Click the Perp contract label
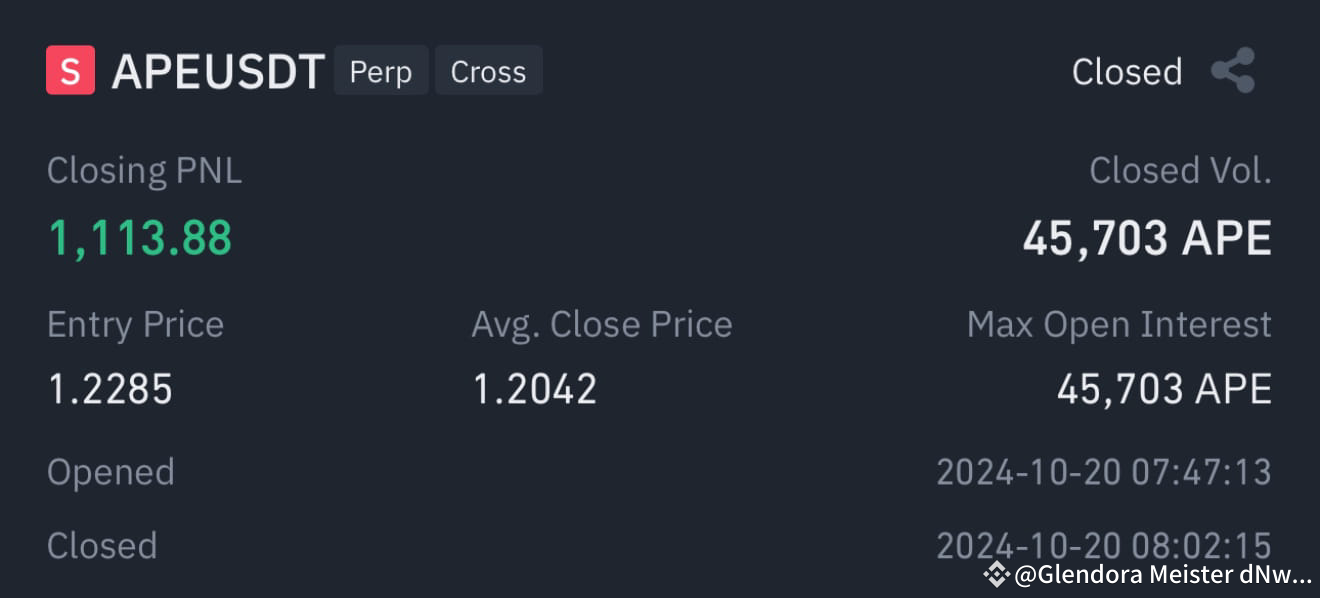 click(x=381, y=71)
